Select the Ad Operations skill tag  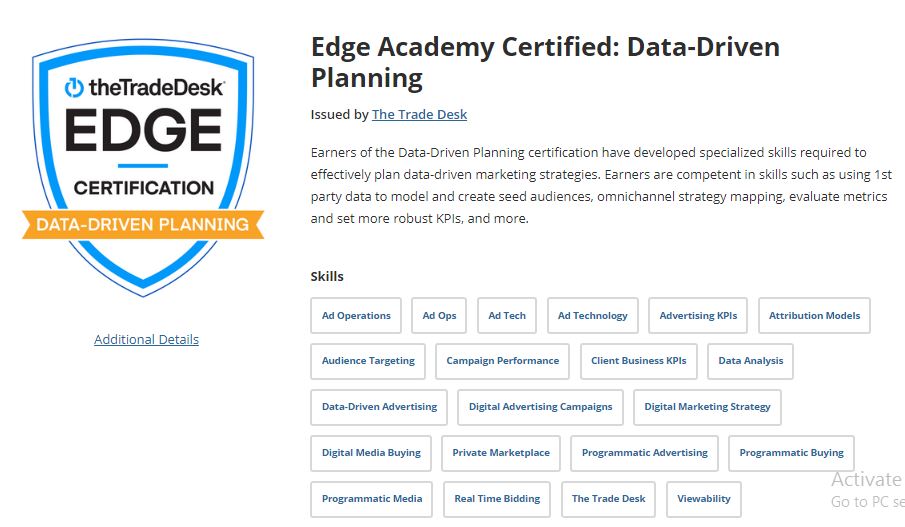pos(356,316)
